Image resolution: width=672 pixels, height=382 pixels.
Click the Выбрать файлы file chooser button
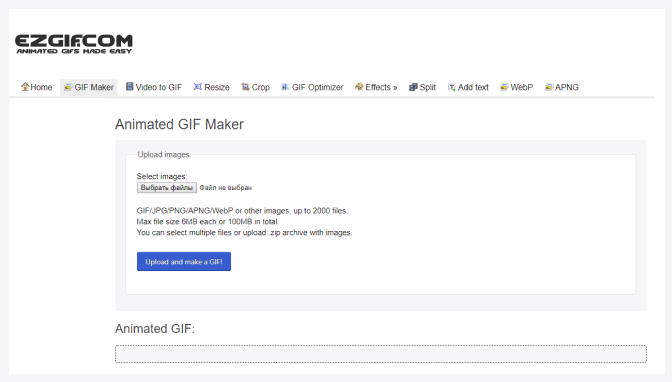[167, 188]
